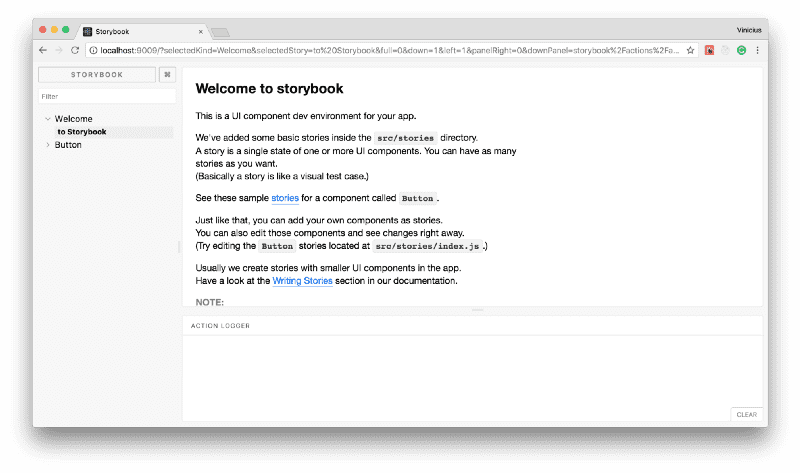Image resolution: width=800 pixels, height=473 pixels.
Task: Click the horizontal divider above Action Logger
Action: [477, 310]
